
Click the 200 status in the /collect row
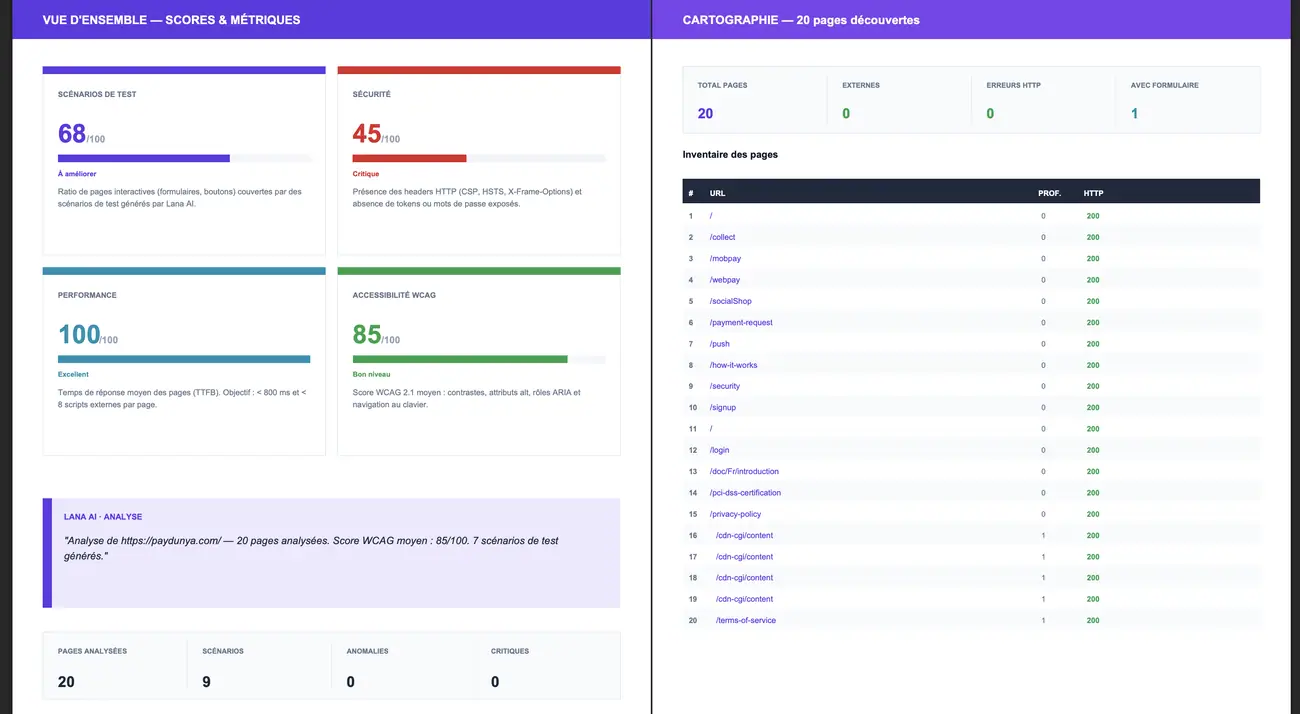[x=1093, y=237]
